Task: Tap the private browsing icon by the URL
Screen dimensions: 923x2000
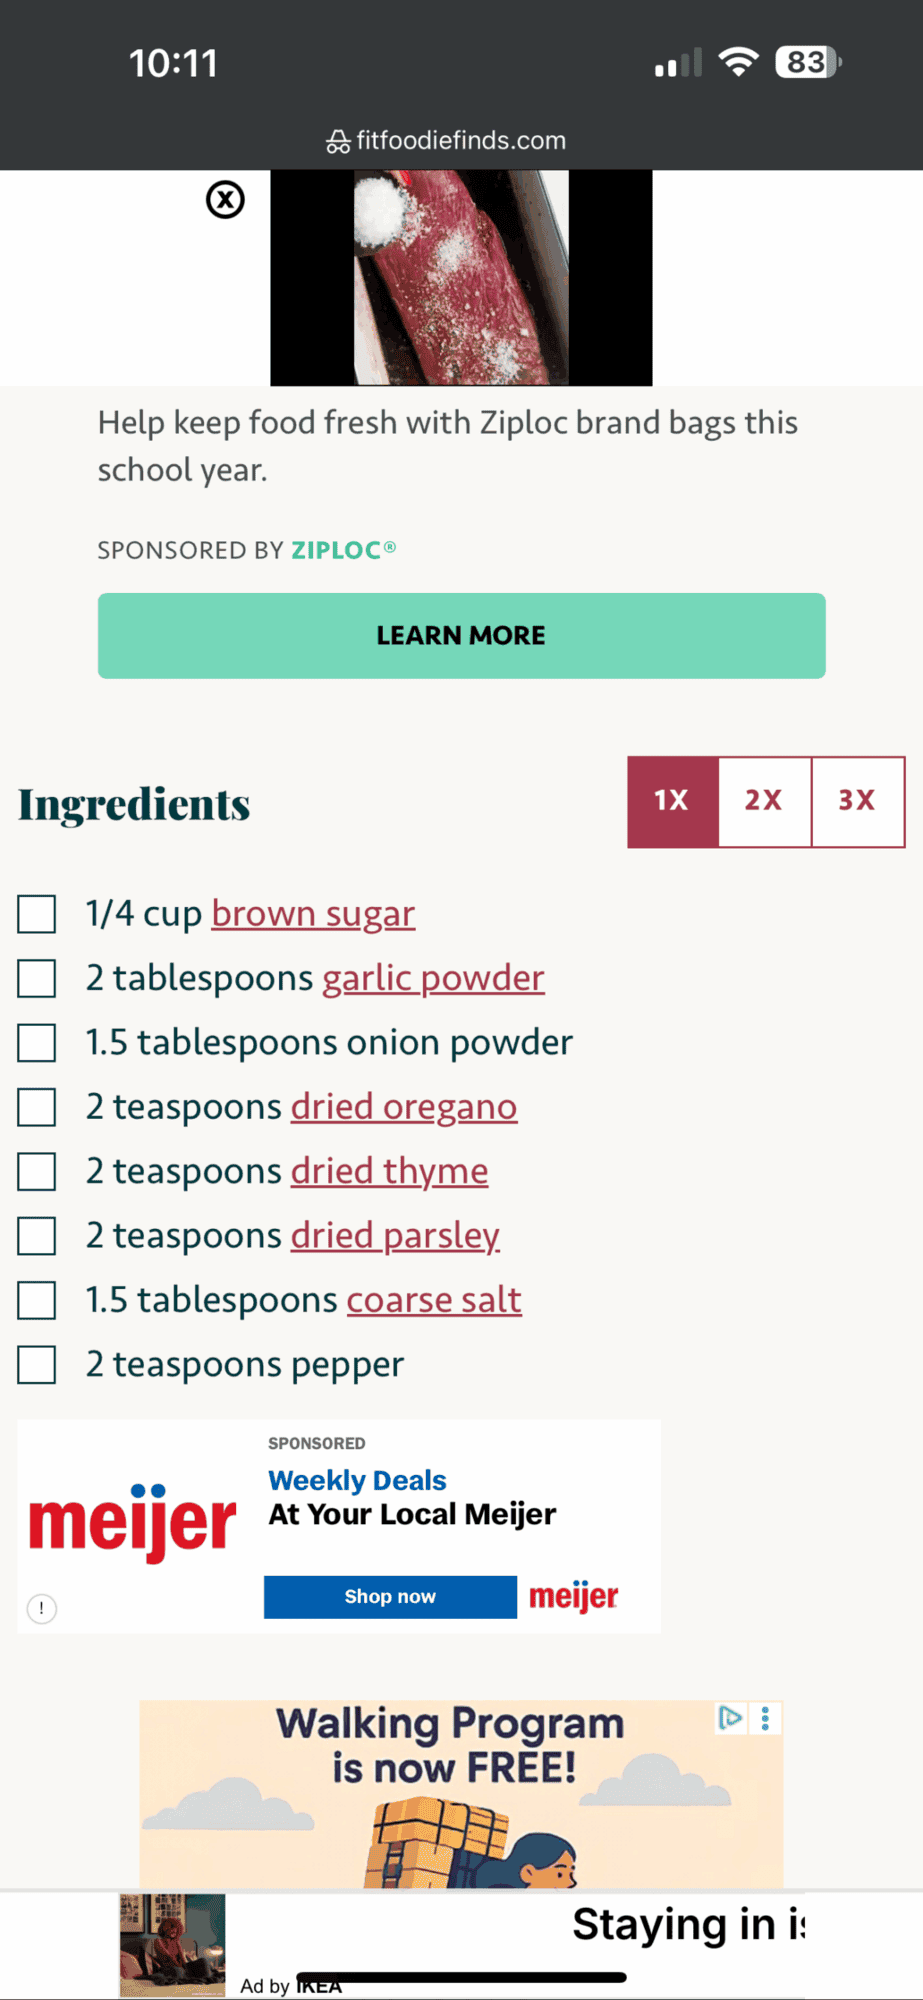Action: (338, 142)
